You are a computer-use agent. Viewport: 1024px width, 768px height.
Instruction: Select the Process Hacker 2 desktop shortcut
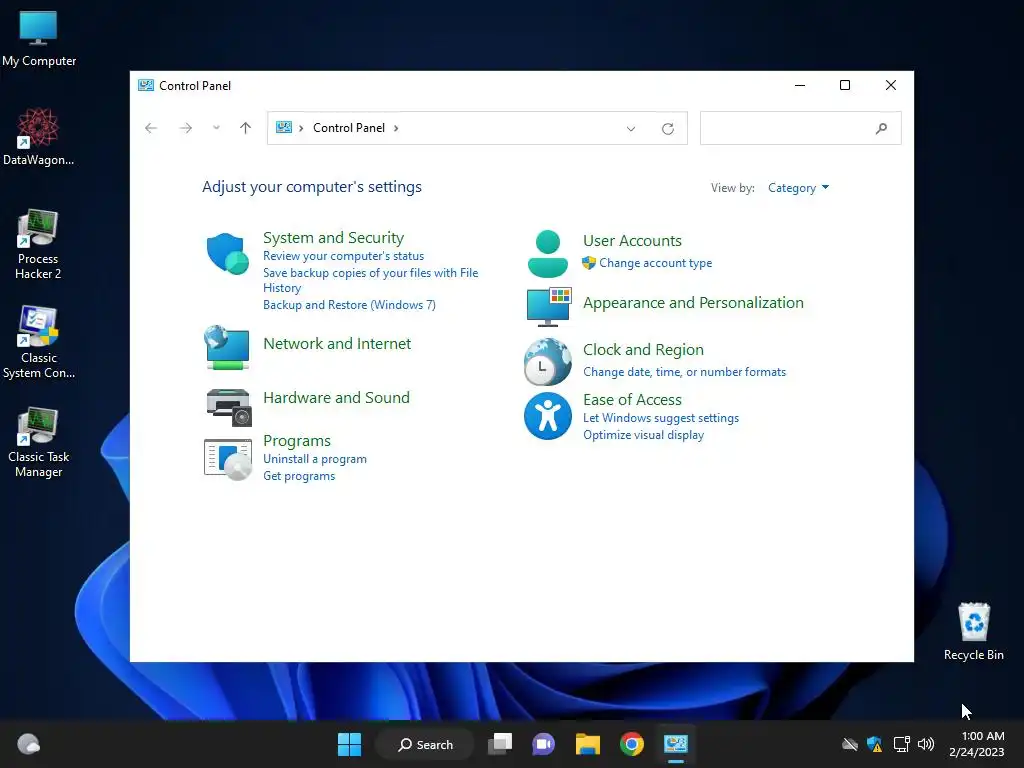coord(39,245)
